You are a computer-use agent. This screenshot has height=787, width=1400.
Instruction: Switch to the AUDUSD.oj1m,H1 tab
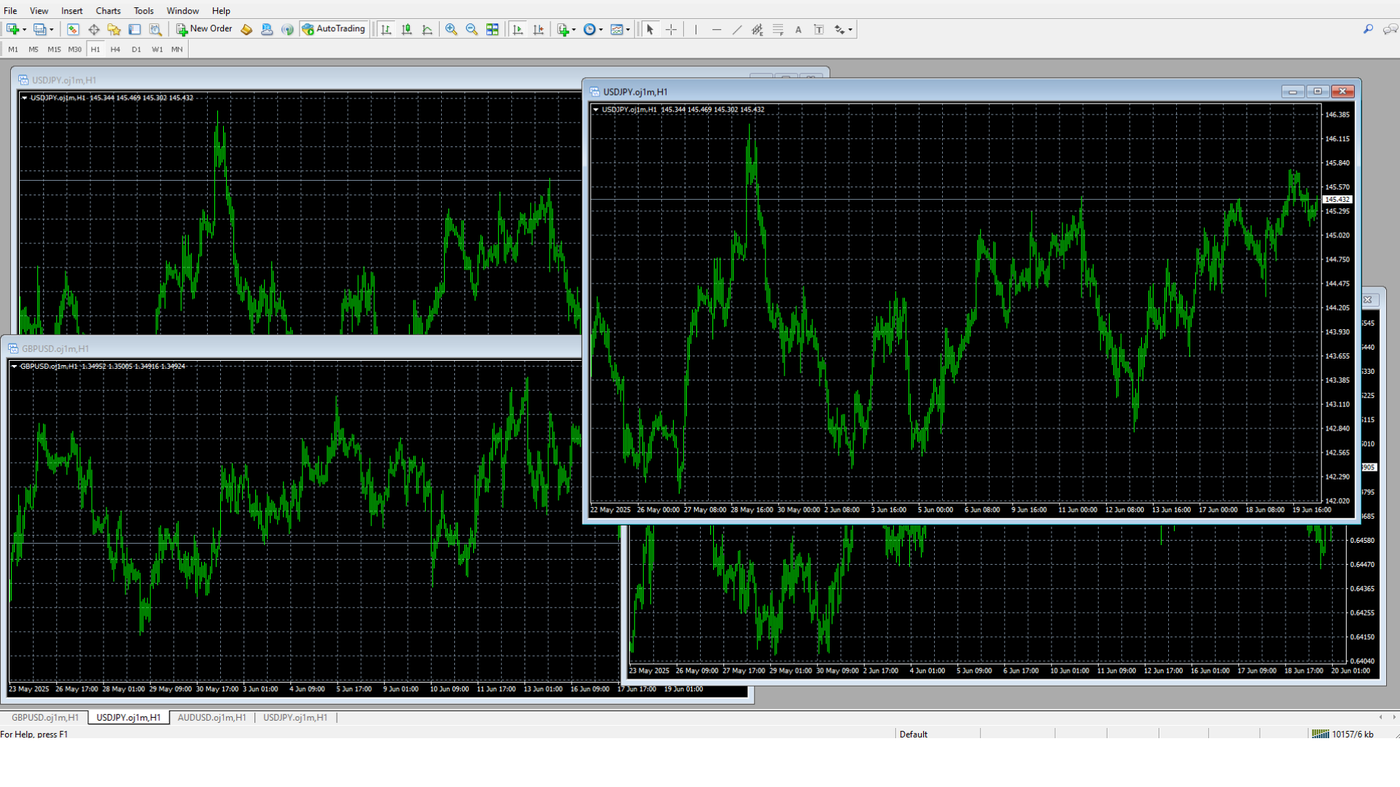click(211, 717)
